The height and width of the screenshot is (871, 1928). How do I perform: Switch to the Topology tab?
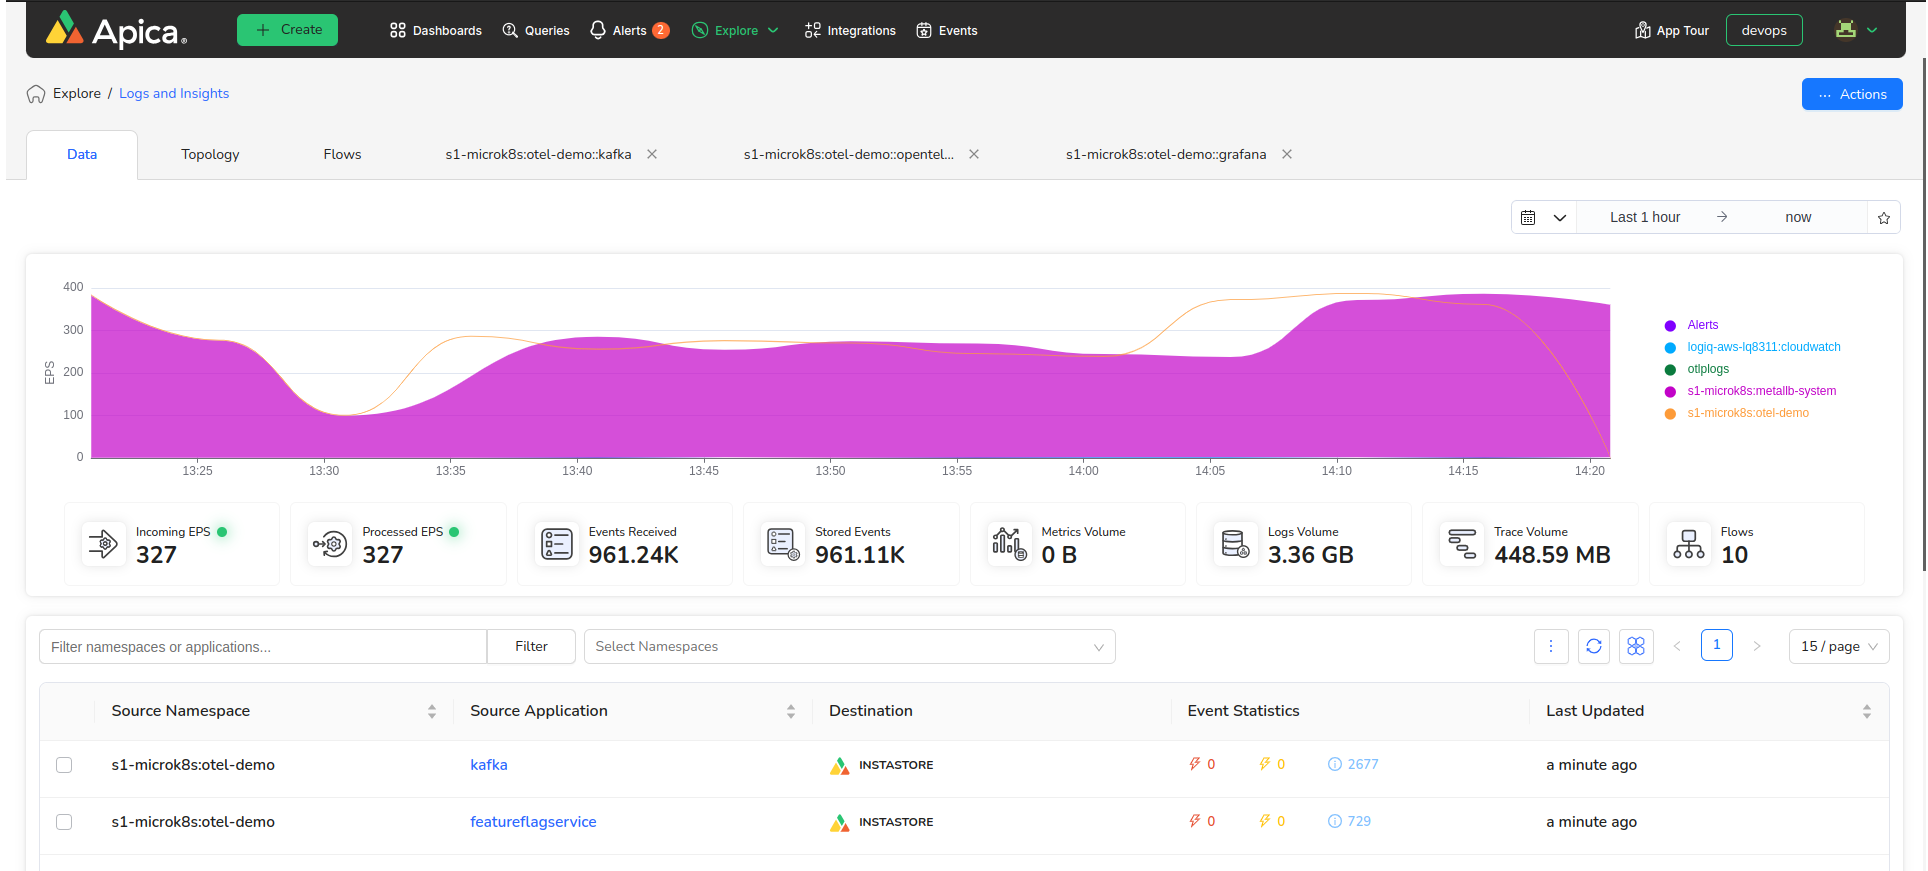(210, 155)
